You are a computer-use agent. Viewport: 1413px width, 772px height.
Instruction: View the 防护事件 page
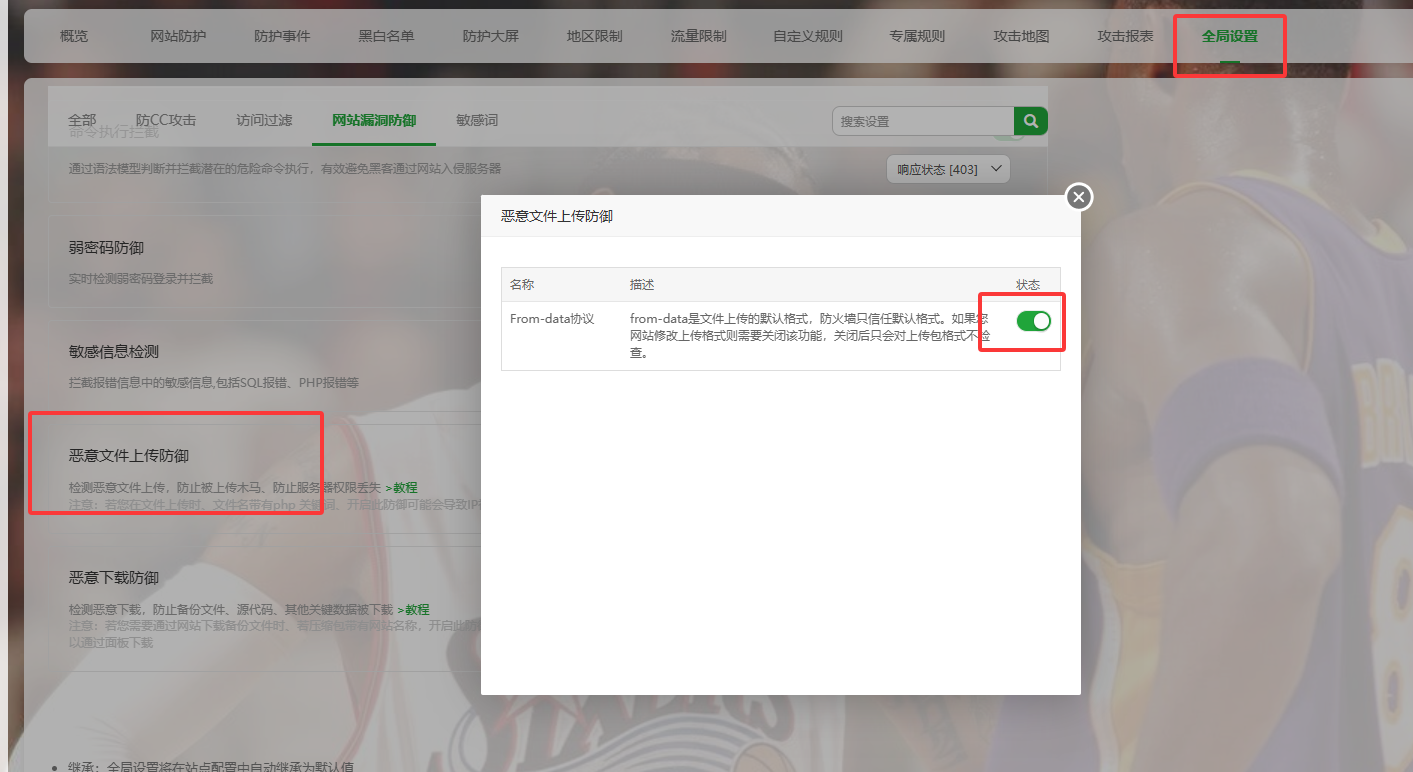tap(283, 35)
